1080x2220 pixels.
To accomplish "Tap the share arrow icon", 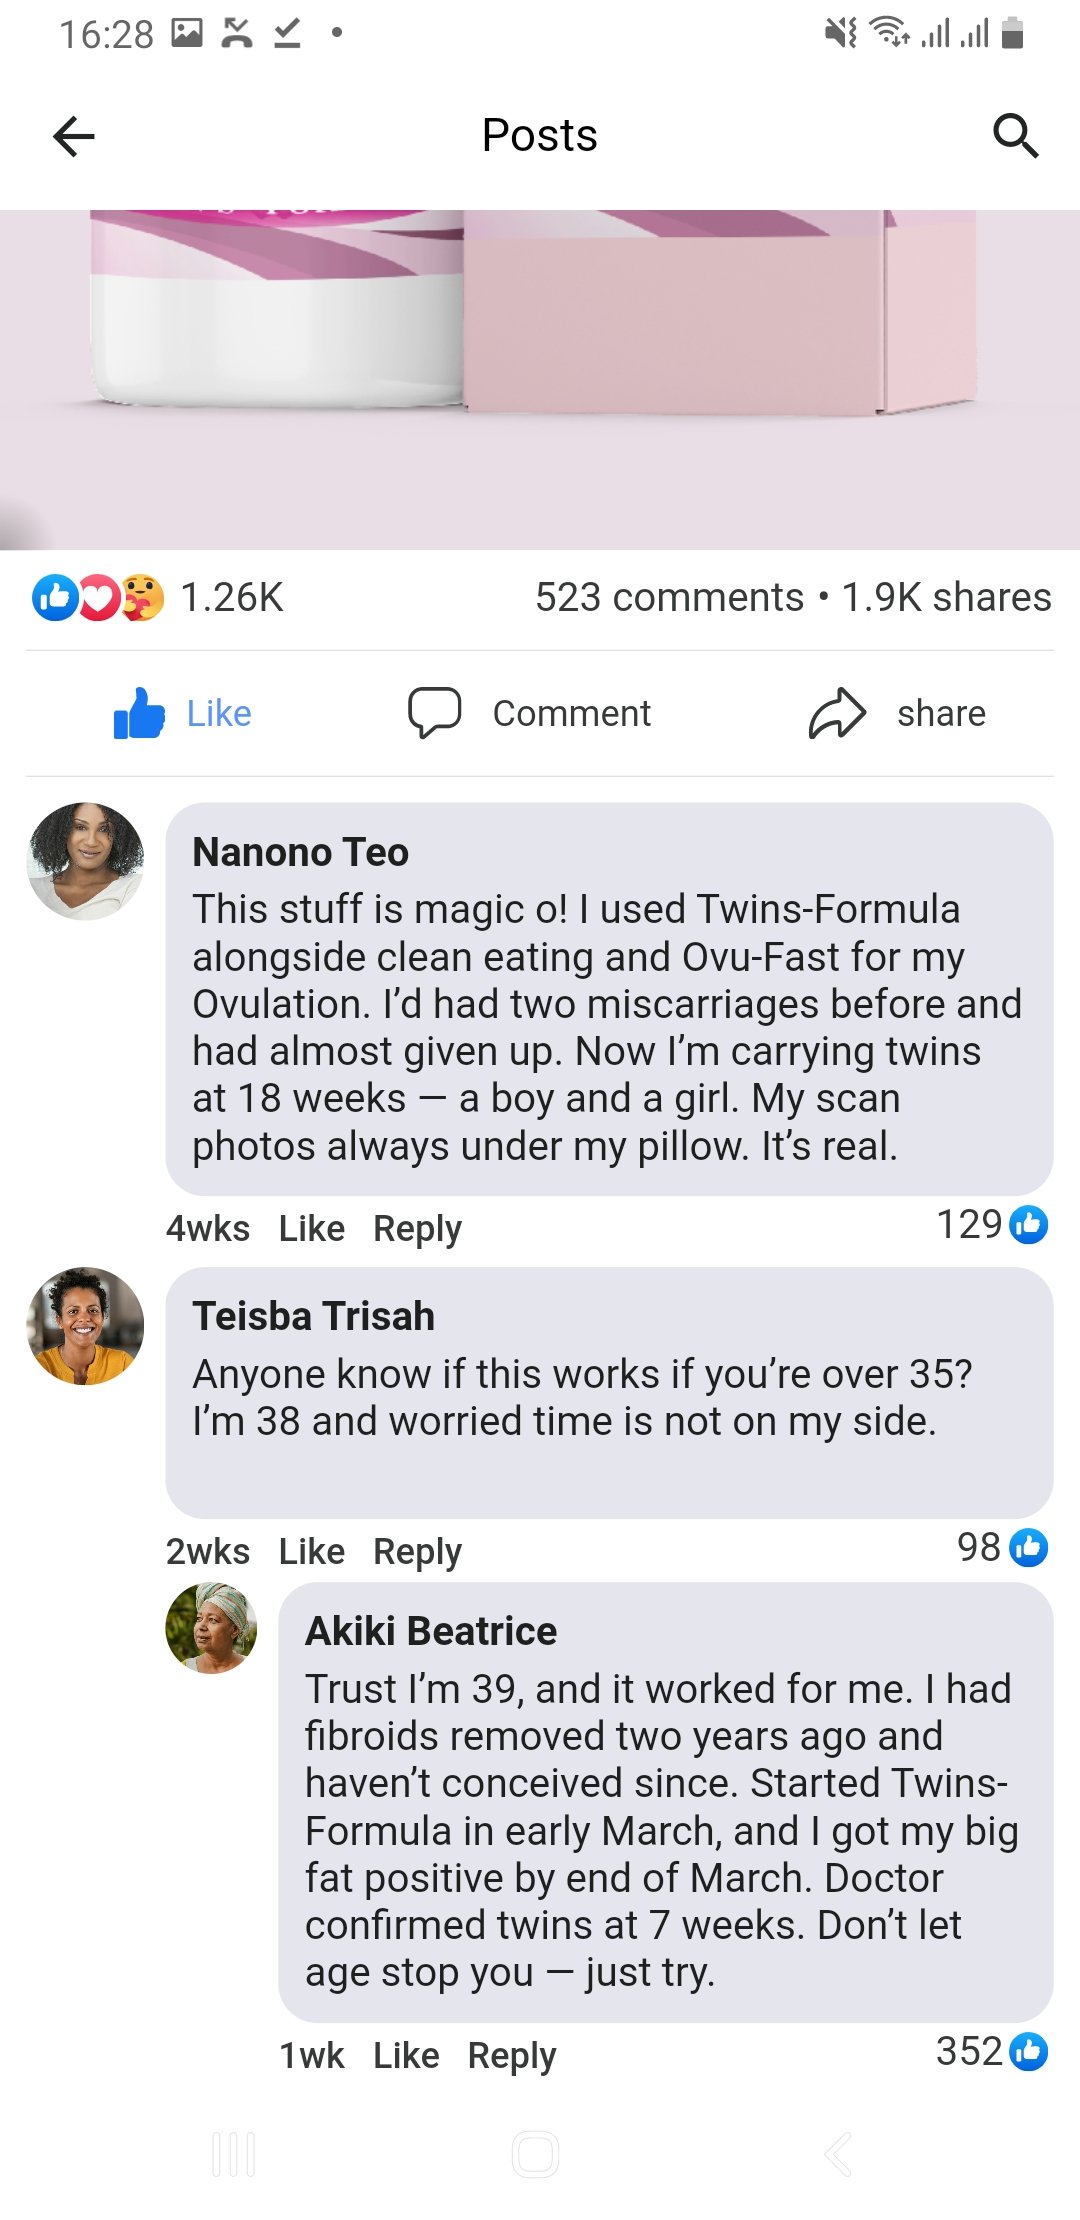I will tap(836, 713).
